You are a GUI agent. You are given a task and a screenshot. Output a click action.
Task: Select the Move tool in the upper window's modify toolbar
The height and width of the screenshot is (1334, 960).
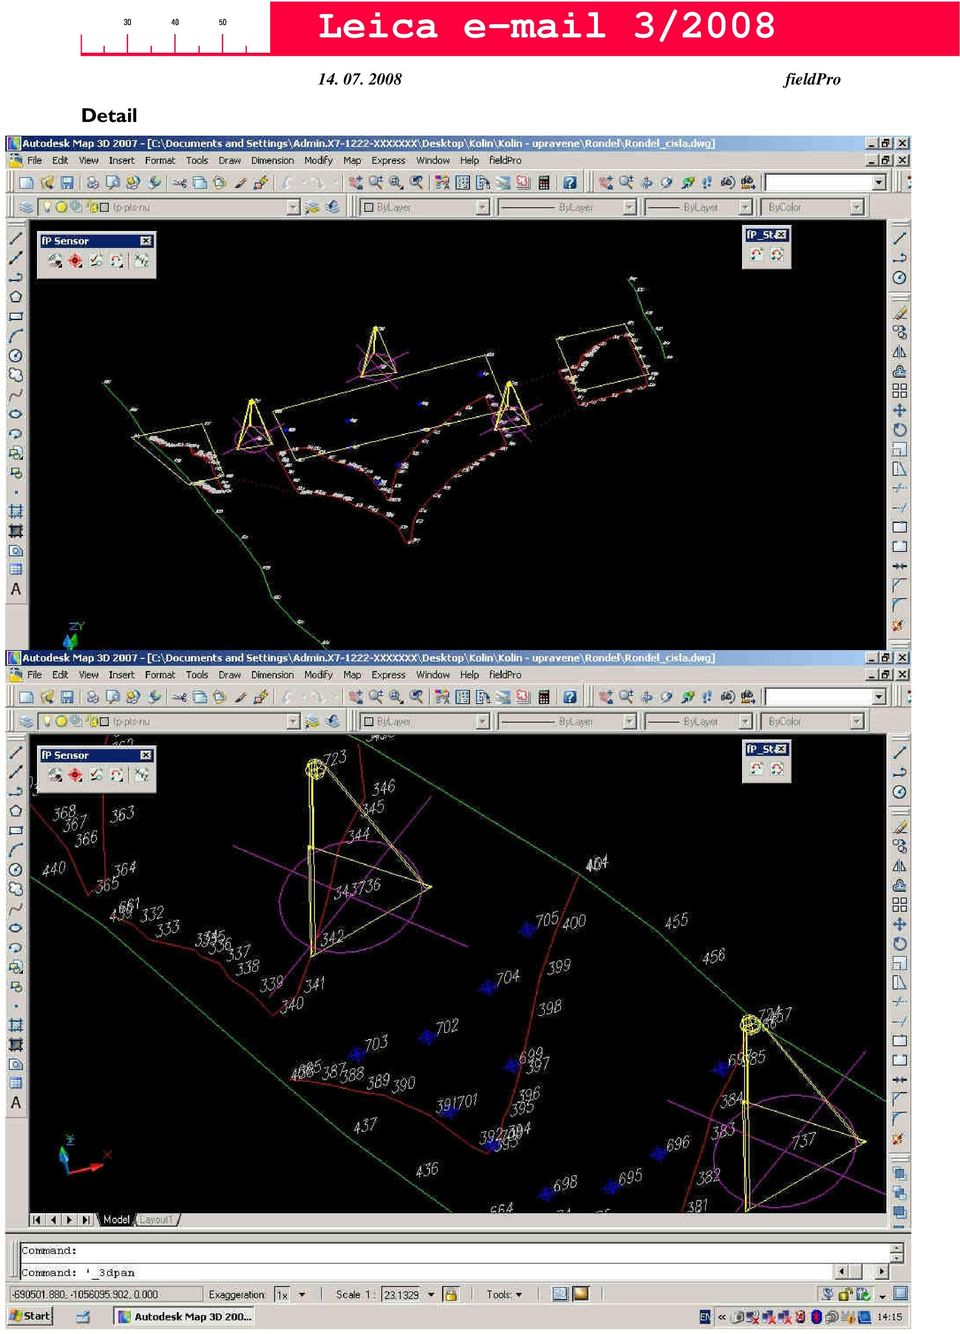click(900, 410)
